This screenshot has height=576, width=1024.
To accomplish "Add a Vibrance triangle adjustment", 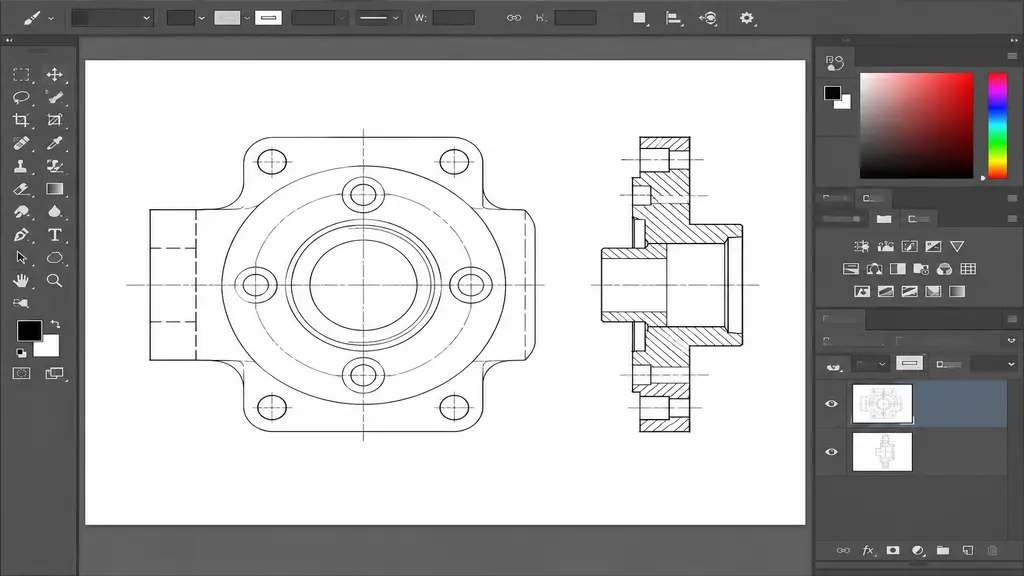I will [957, 246].
